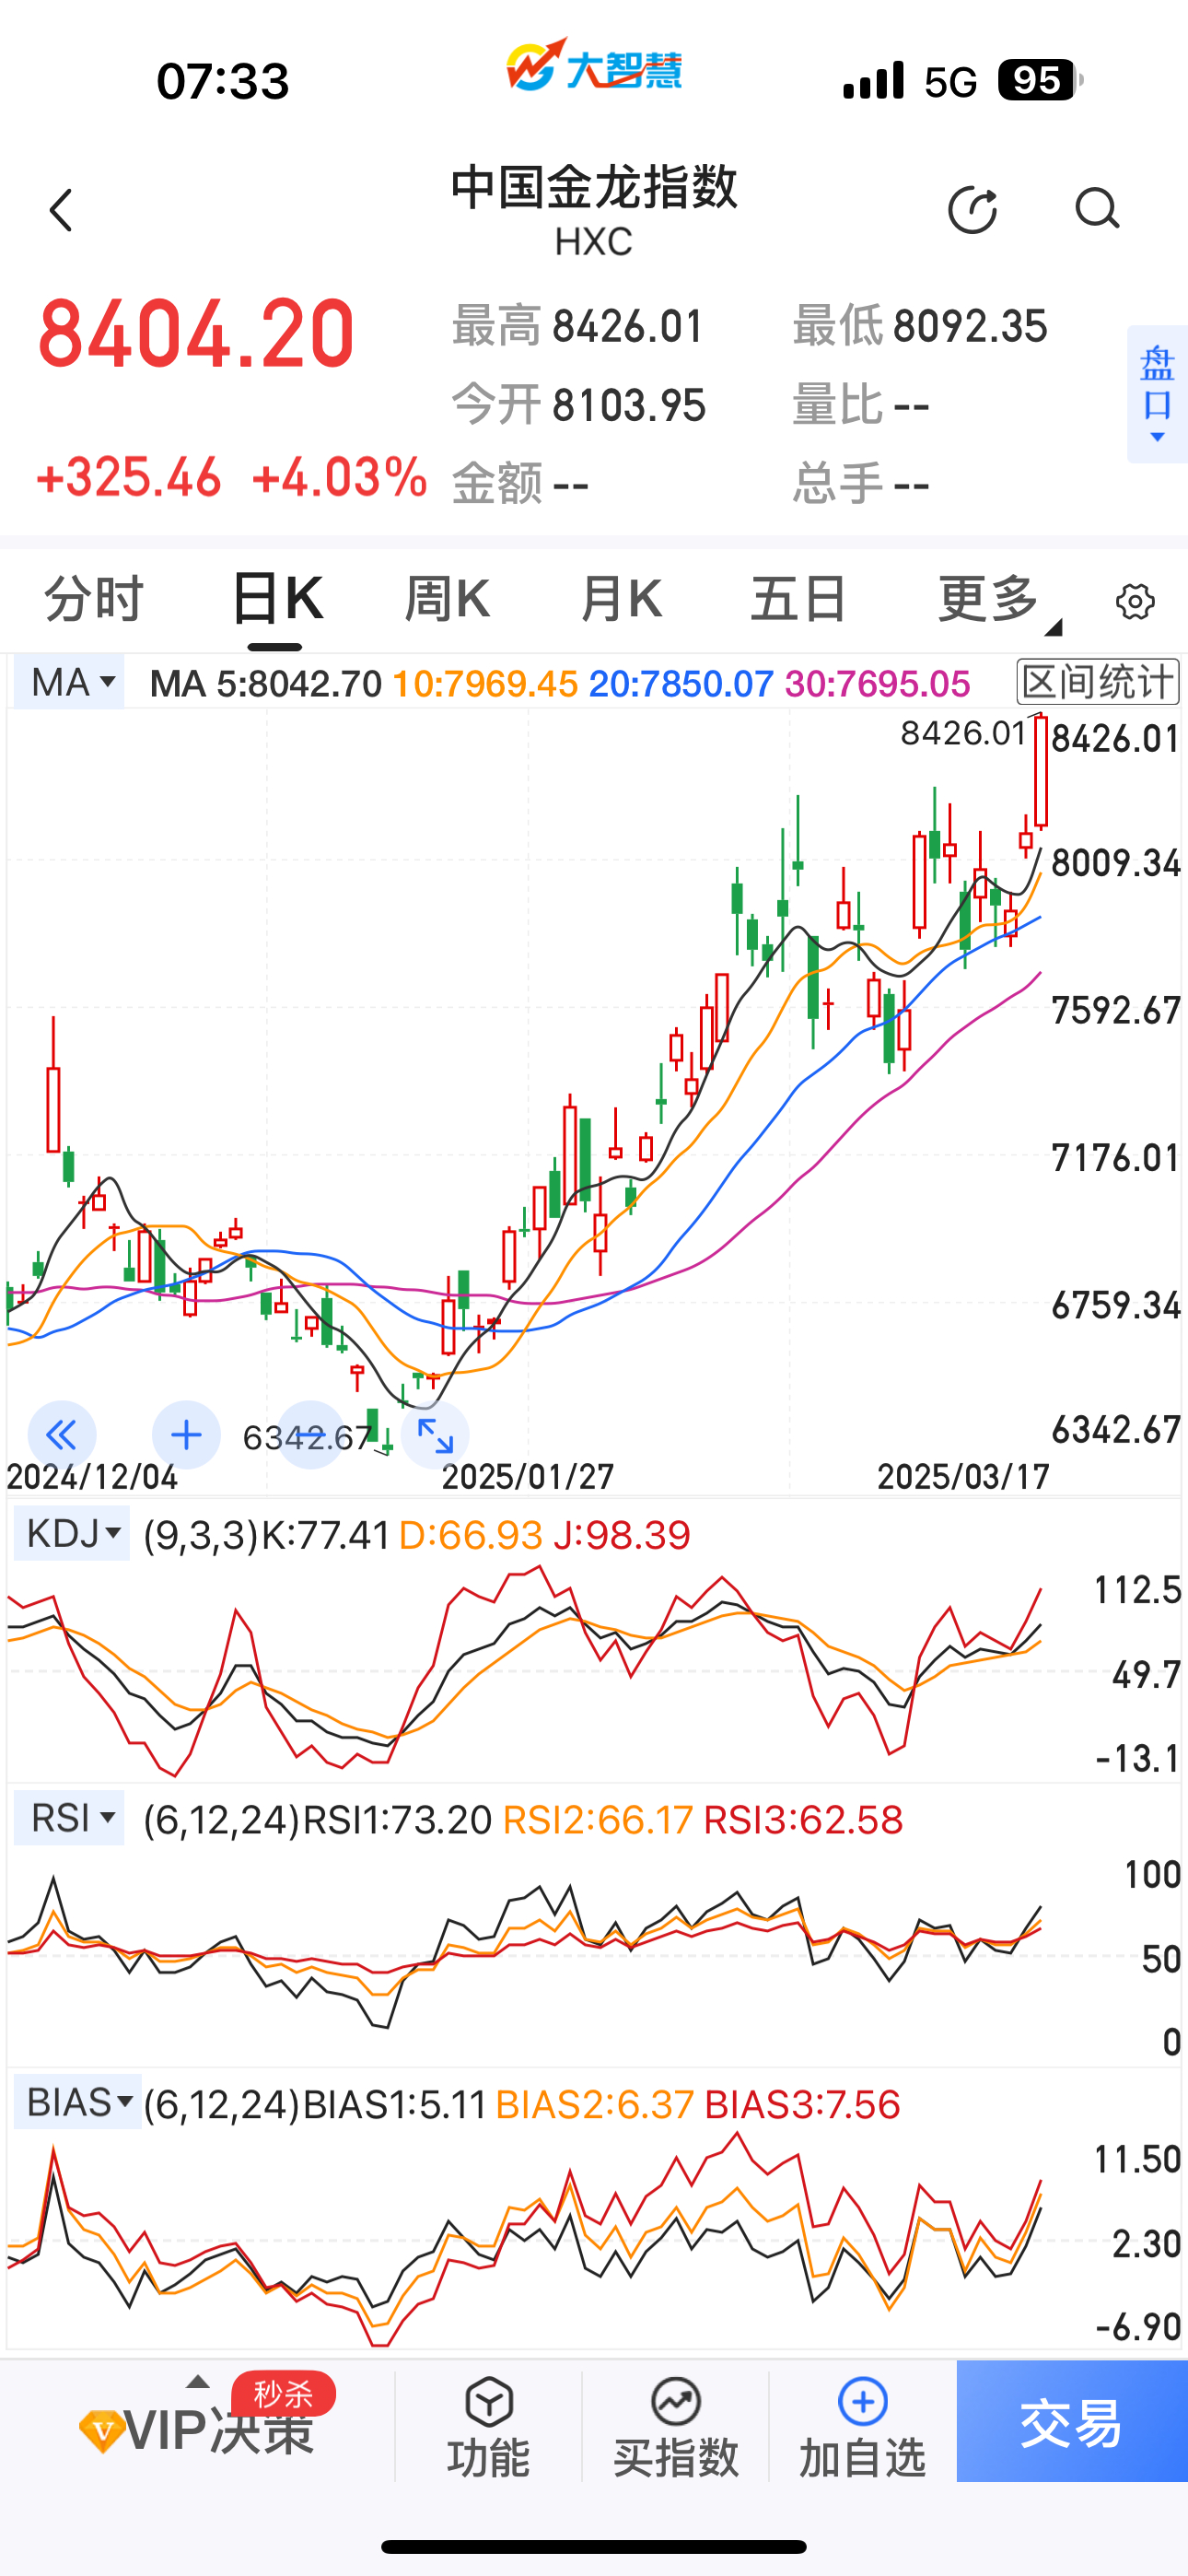Tap the RSI3:62.58 value

tap(804, 1820)
